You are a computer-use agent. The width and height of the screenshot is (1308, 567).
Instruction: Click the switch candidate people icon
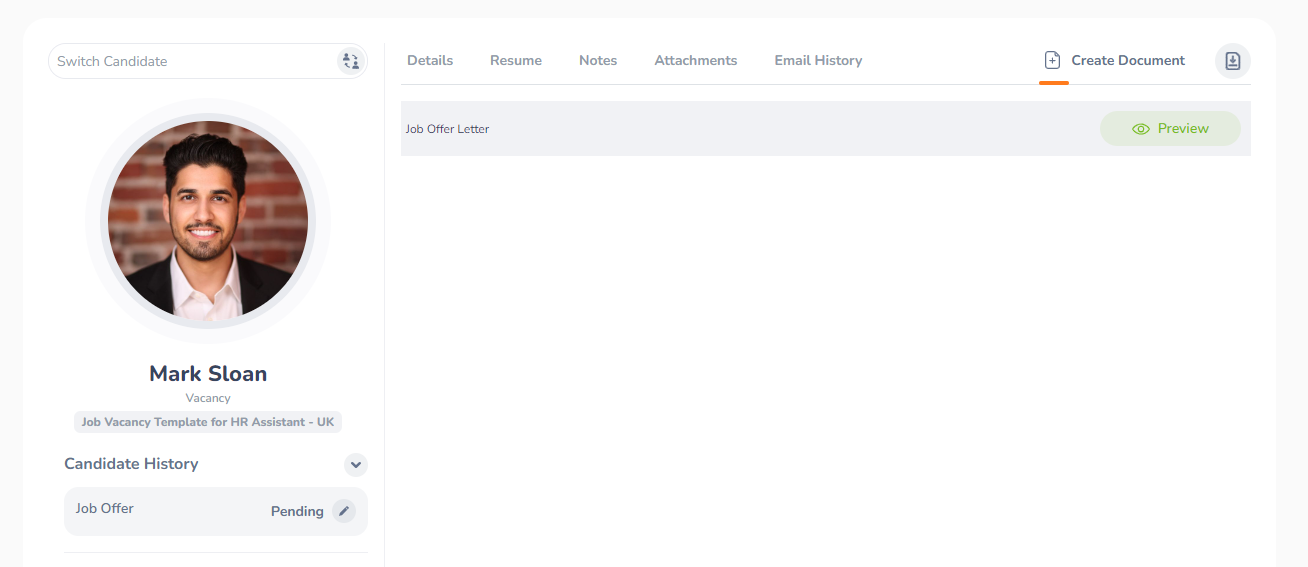(x=350, y=61)
